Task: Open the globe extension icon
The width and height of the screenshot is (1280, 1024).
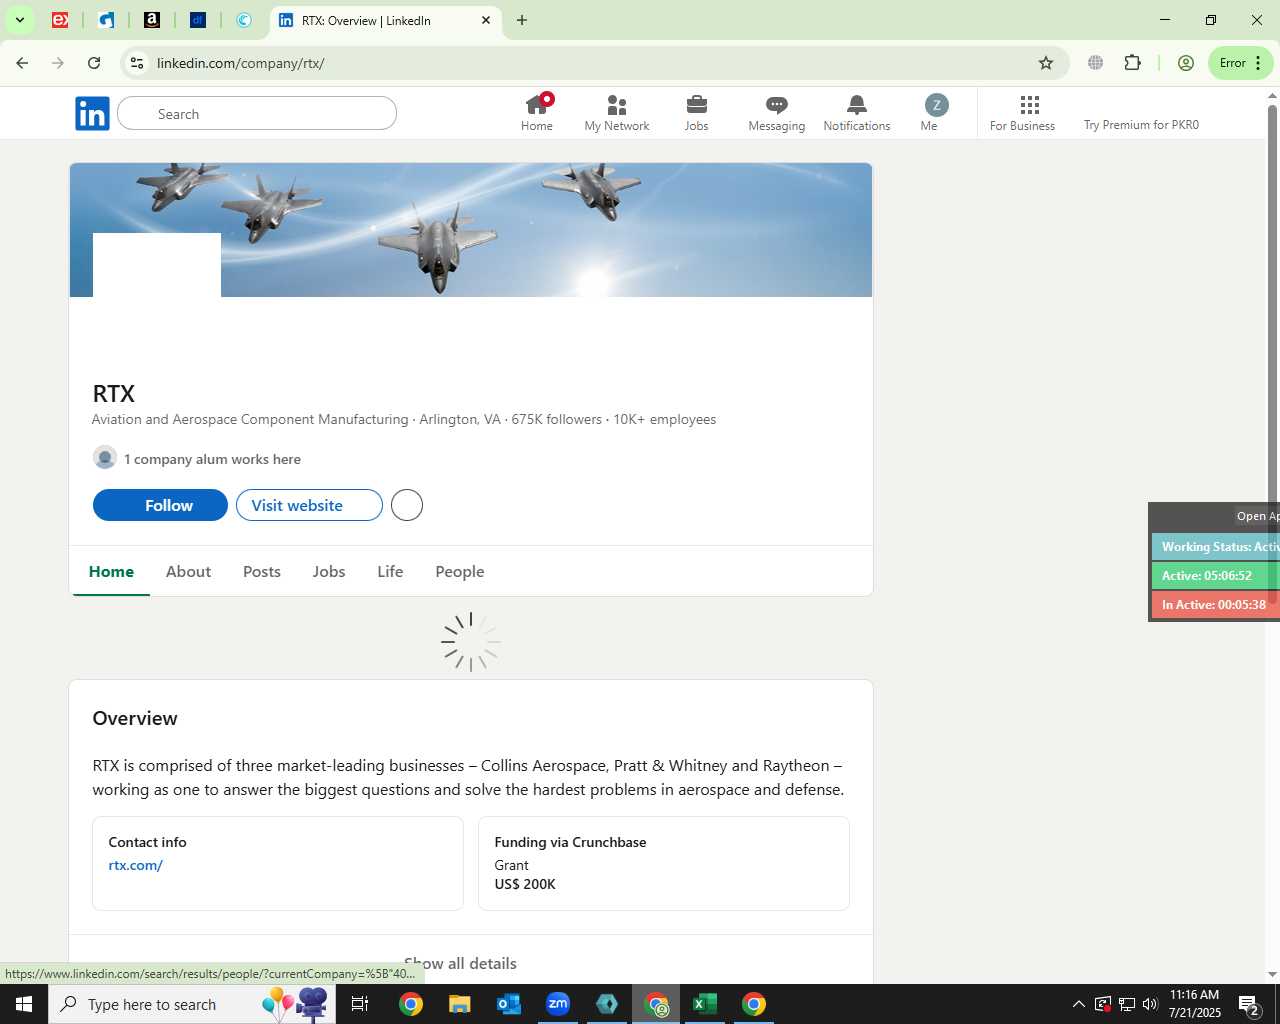Action: point(1096,63)
